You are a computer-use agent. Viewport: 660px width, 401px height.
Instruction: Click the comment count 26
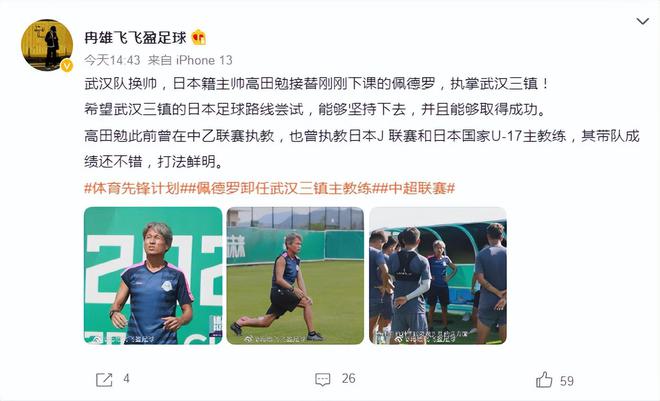(x=349, y=379)
